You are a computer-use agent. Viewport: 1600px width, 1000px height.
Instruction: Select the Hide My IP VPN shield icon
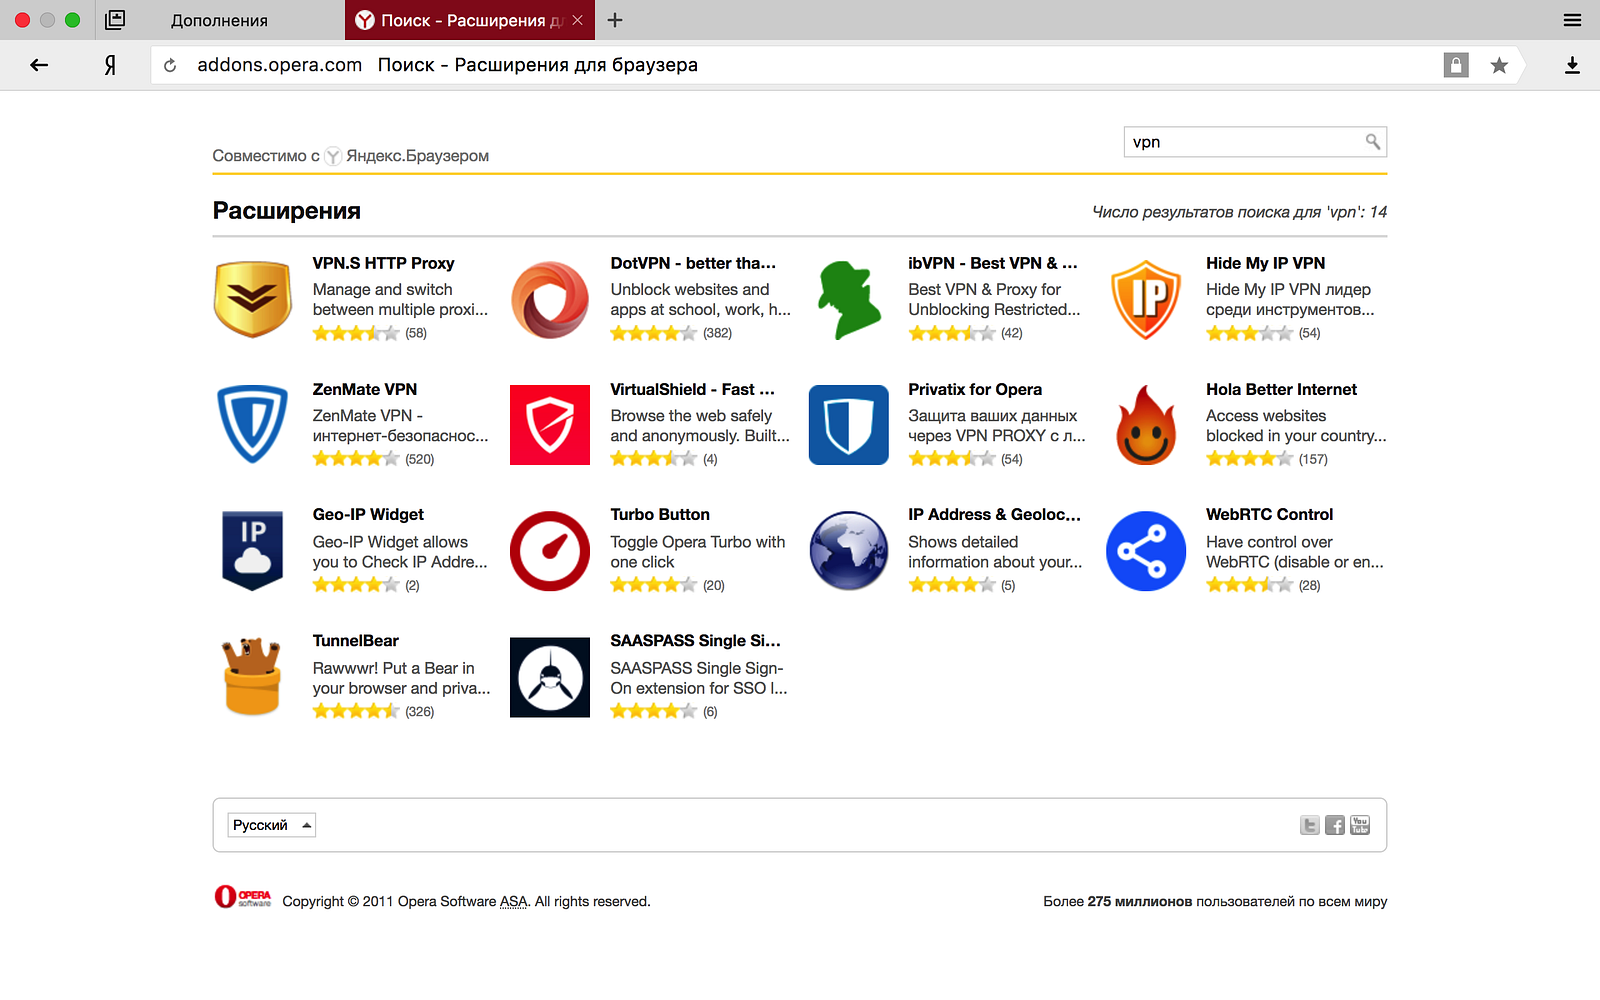pyautogui.click(x=1146, y=299)
